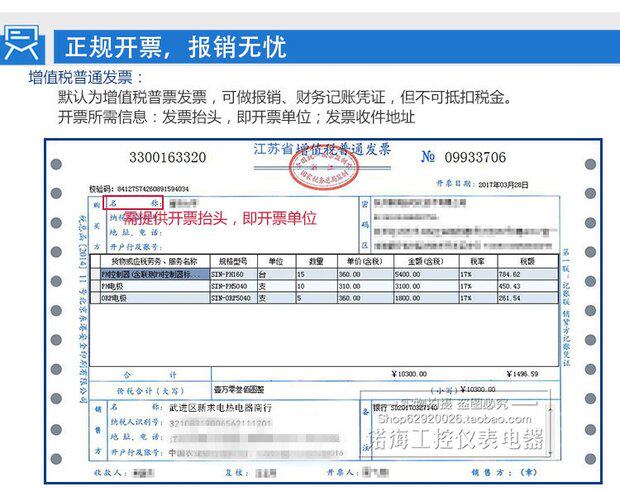
Task: Click the amount in words "壹万零叁佰圆整"
Action: pos(239,390)
